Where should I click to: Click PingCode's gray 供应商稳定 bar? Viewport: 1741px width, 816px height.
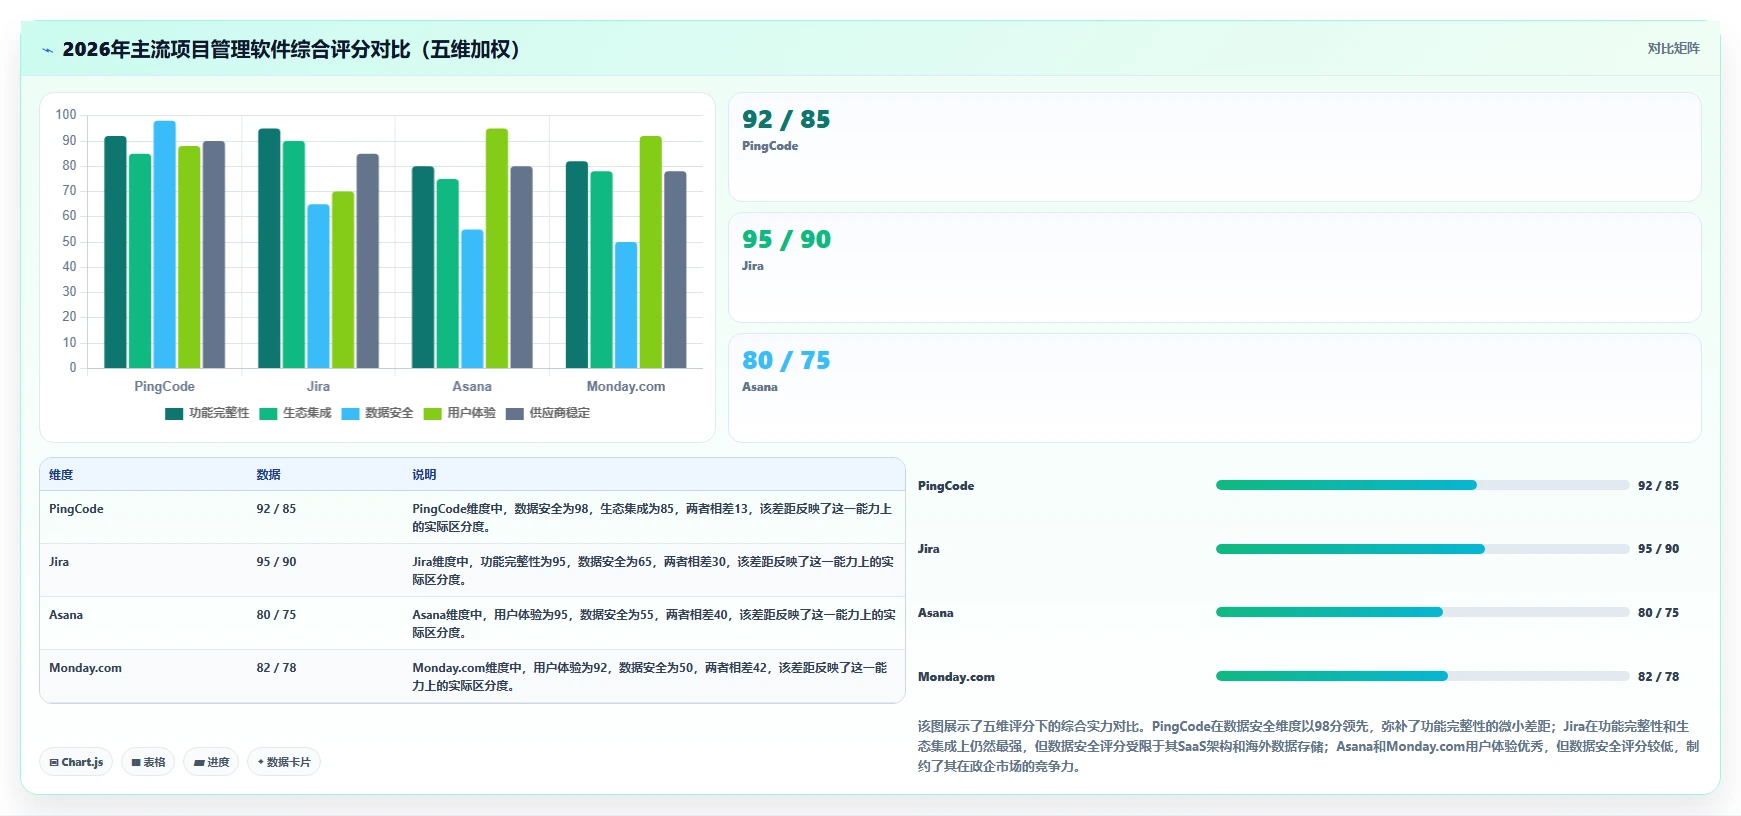click(214, 254)
